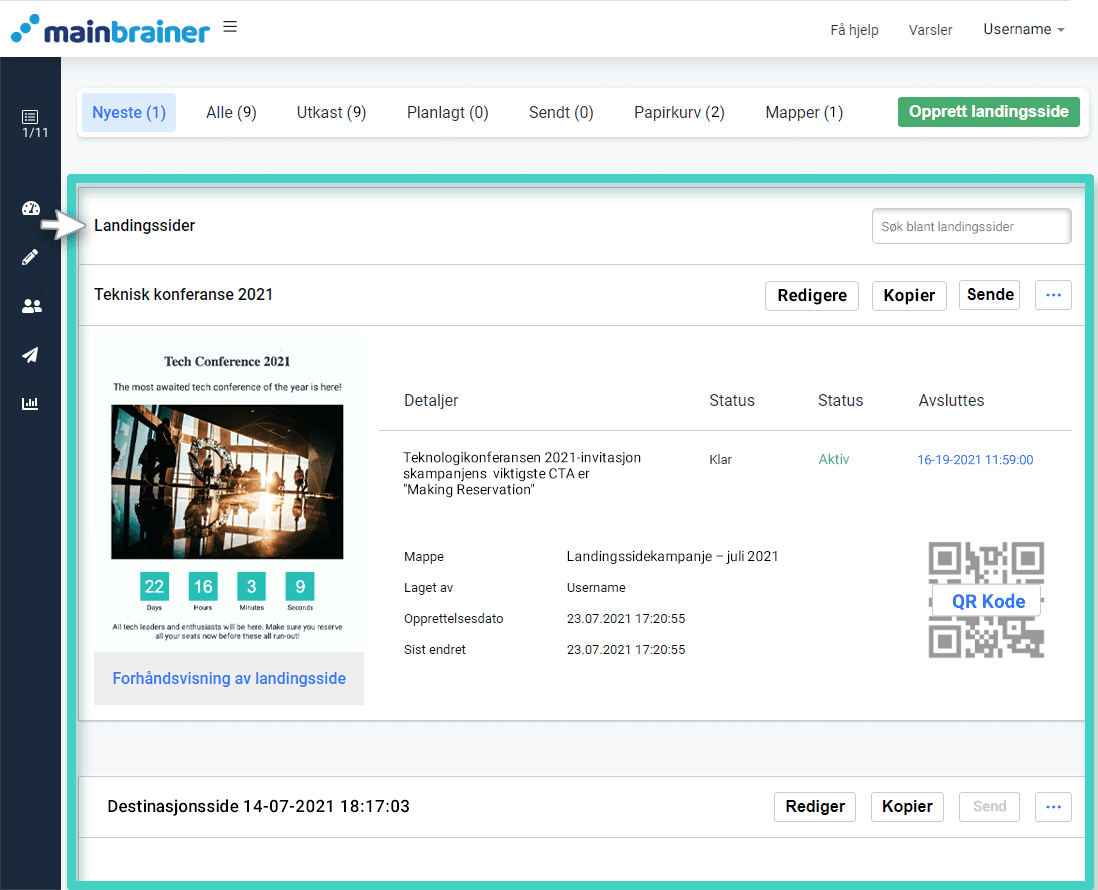Click the QR Kode icon
Image resolution: width=1098 pixels, height=890 pixels.
(x=986, y=601)
